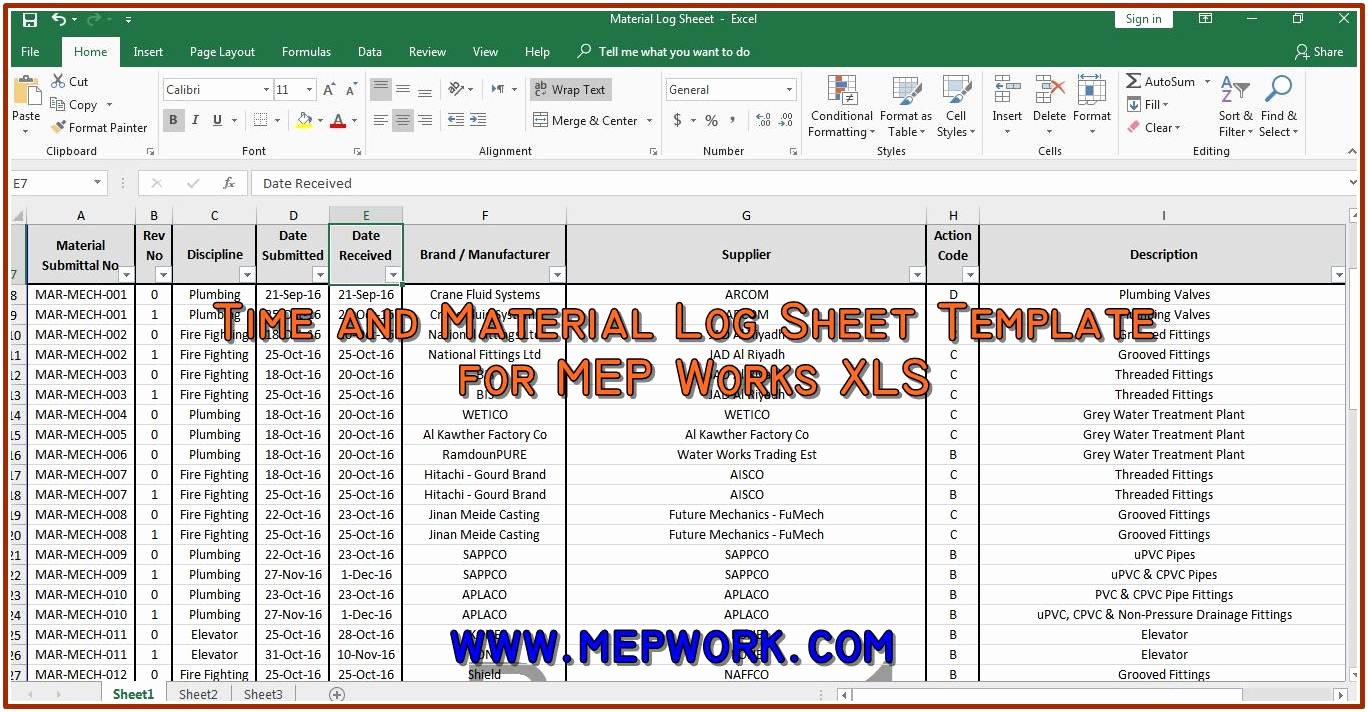Click Decrease Decimal icon

coord(787,120)
